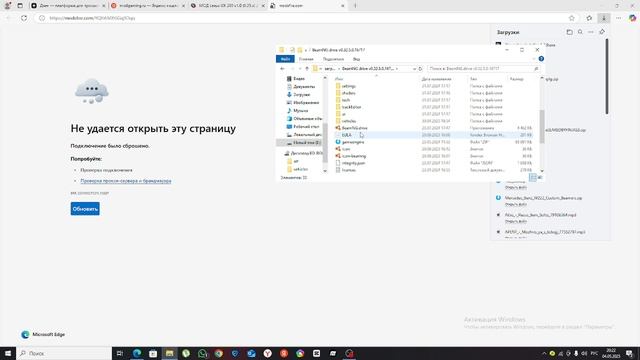Click the file list vertical scrollbar
This screenshot has height=360, width=640.
pos(542,127)
